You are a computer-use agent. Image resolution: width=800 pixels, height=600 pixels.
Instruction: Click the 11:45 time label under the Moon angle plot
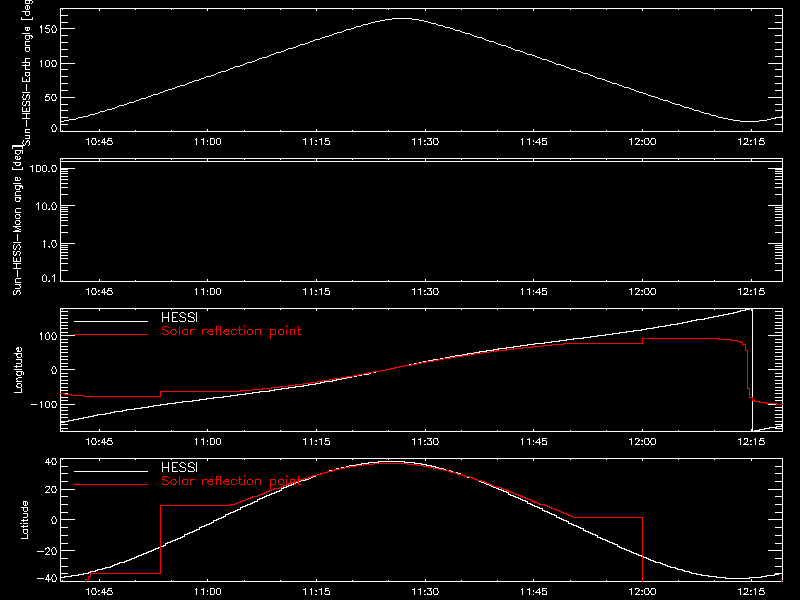pyautogui.click(x=534, y=292)
